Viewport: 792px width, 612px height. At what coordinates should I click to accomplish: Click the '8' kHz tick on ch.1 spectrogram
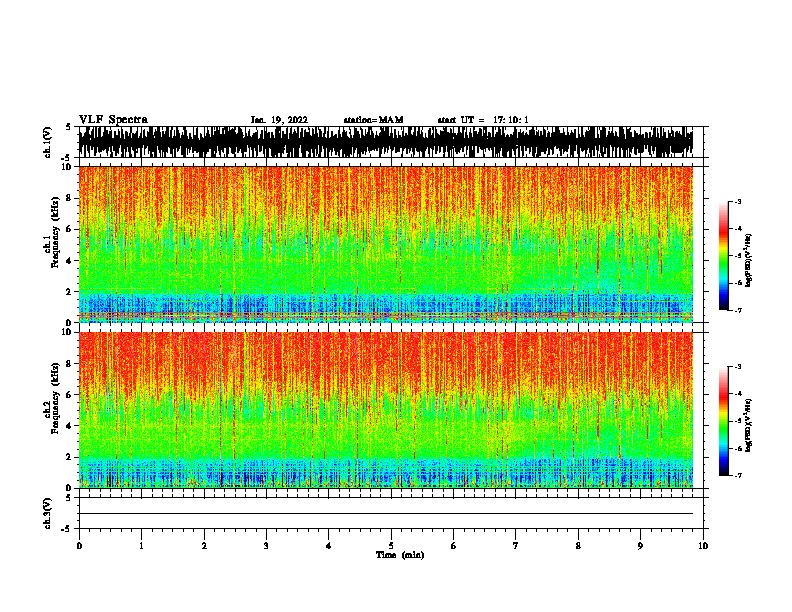tap(70, 198)
